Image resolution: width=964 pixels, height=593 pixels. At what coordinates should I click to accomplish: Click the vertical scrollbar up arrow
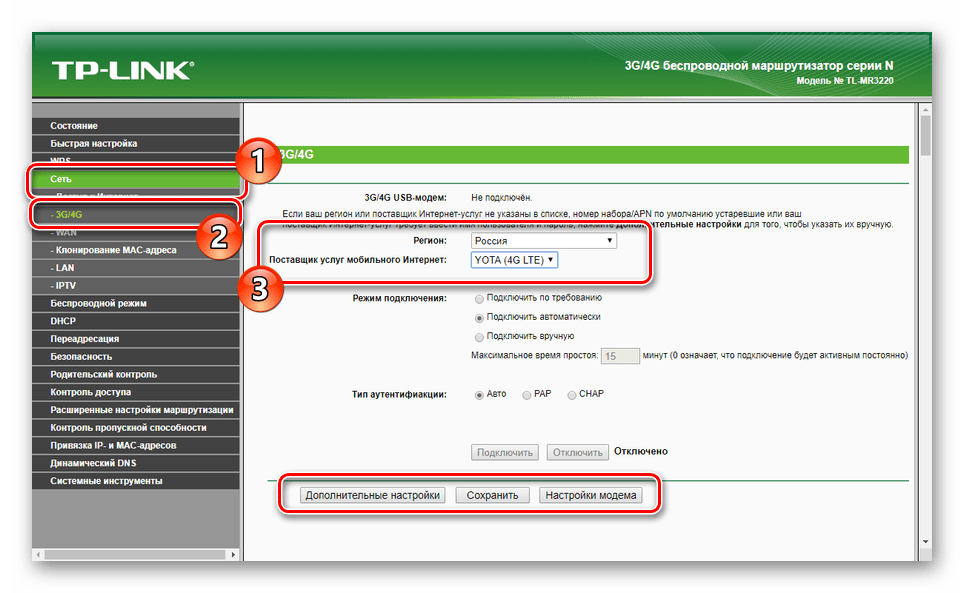click(x=925, y=110)
